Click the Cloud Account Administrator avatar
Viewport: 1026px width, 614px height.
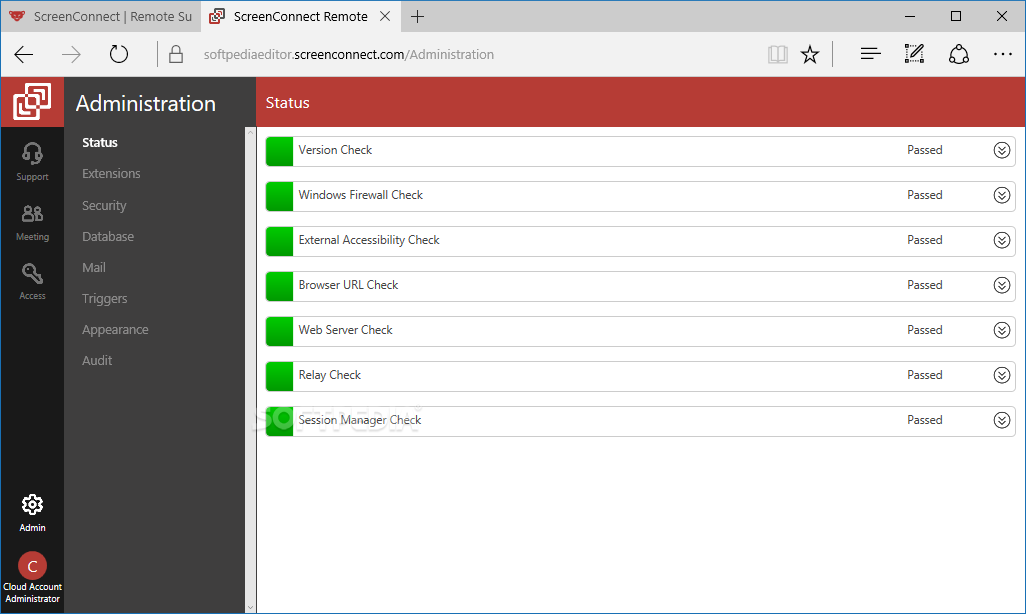[x=32, y=565]
